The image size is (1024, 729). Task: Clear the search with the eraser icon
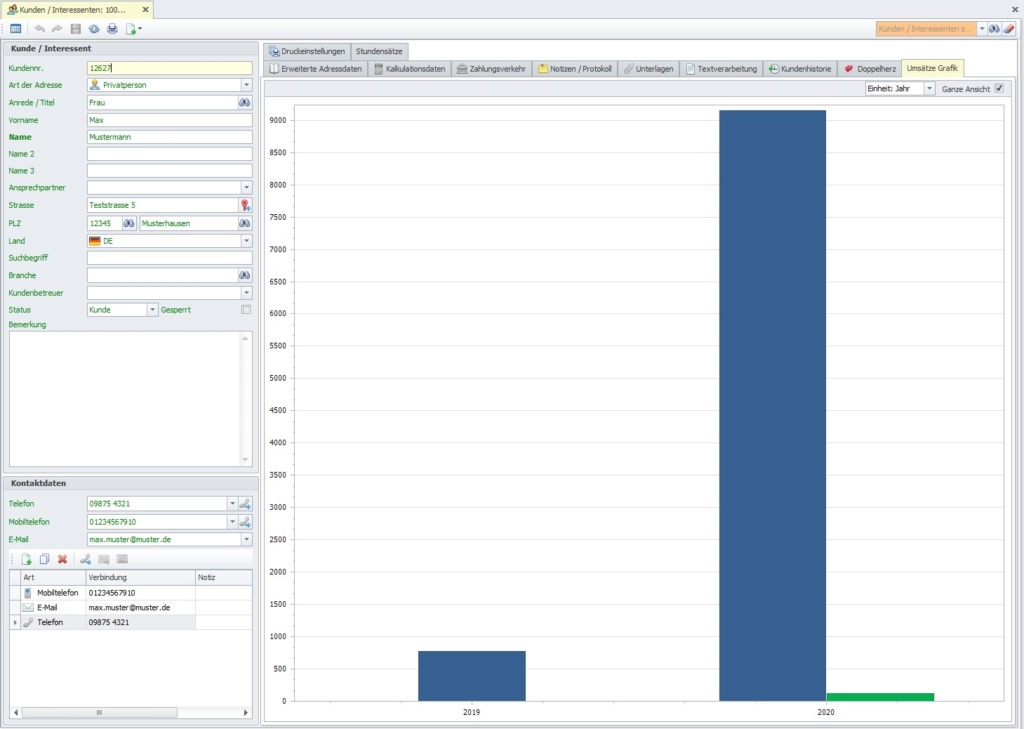coord(1009,29)
